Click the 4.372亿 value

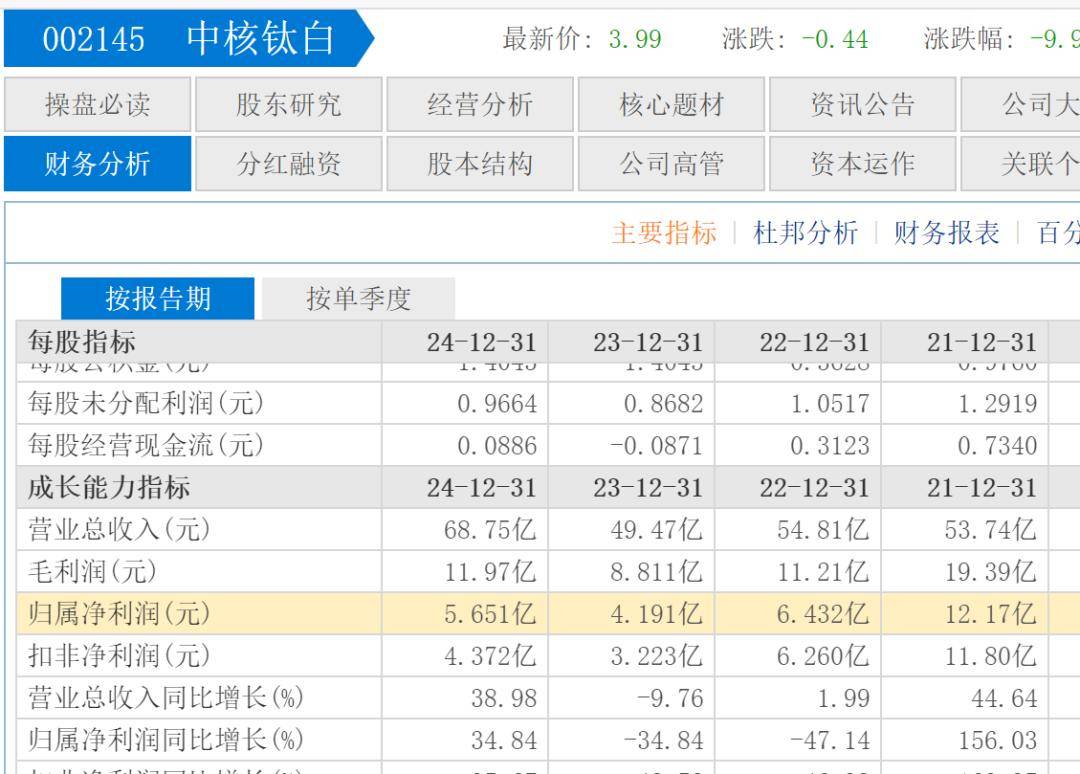tap(490, 656)
